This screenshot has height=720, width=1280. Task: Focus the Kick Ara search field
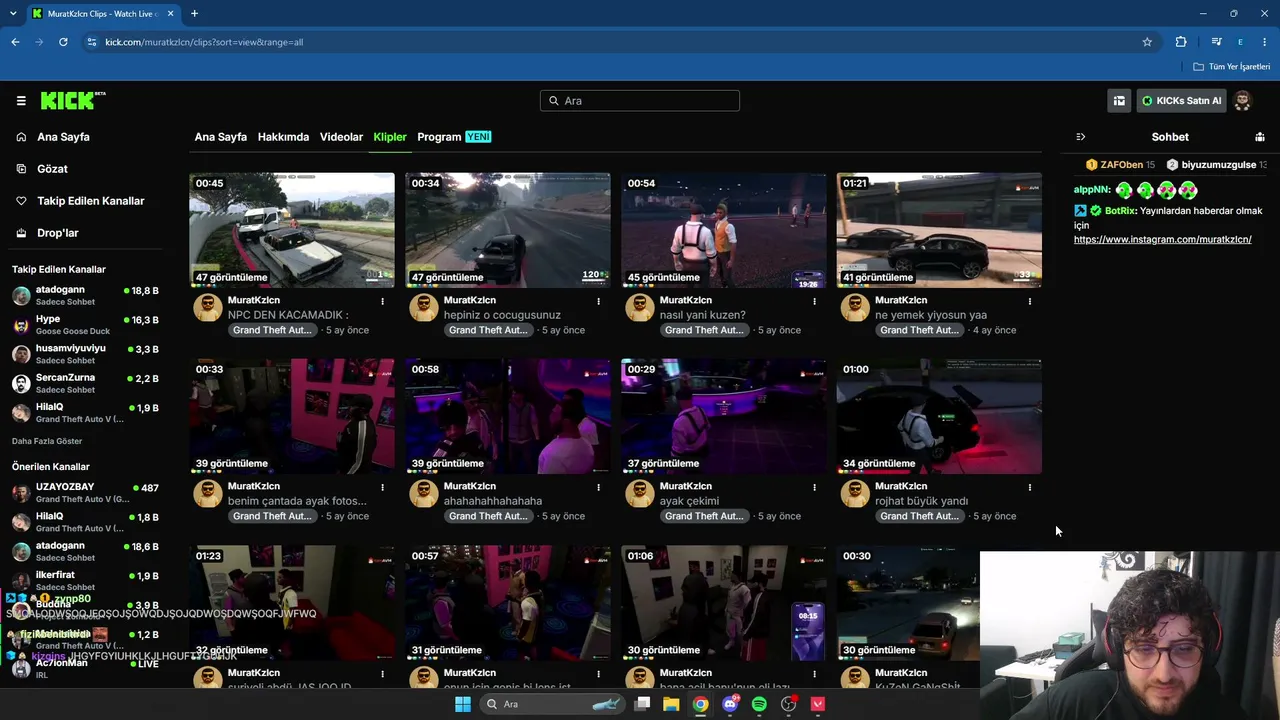coord(640,101)
